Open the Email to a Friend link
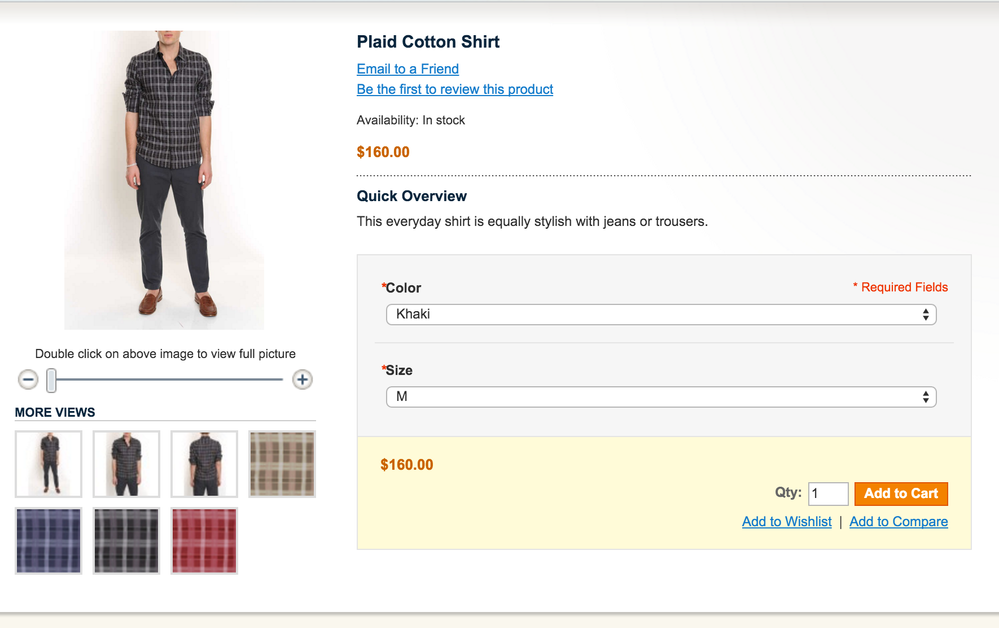Image resolution: width=999 pixels, height=628 pixels. point(407,69)
